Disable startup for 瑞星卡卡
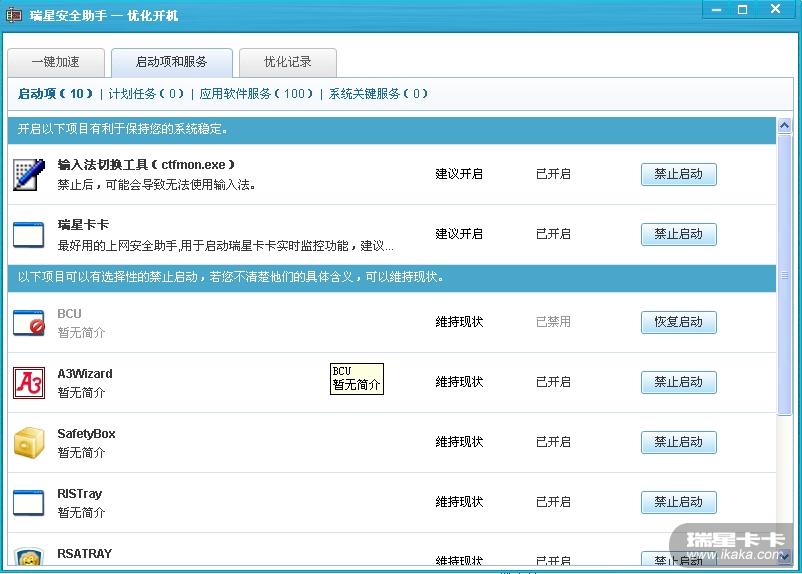This screenshot has width=802, height=574. [678, 234]
